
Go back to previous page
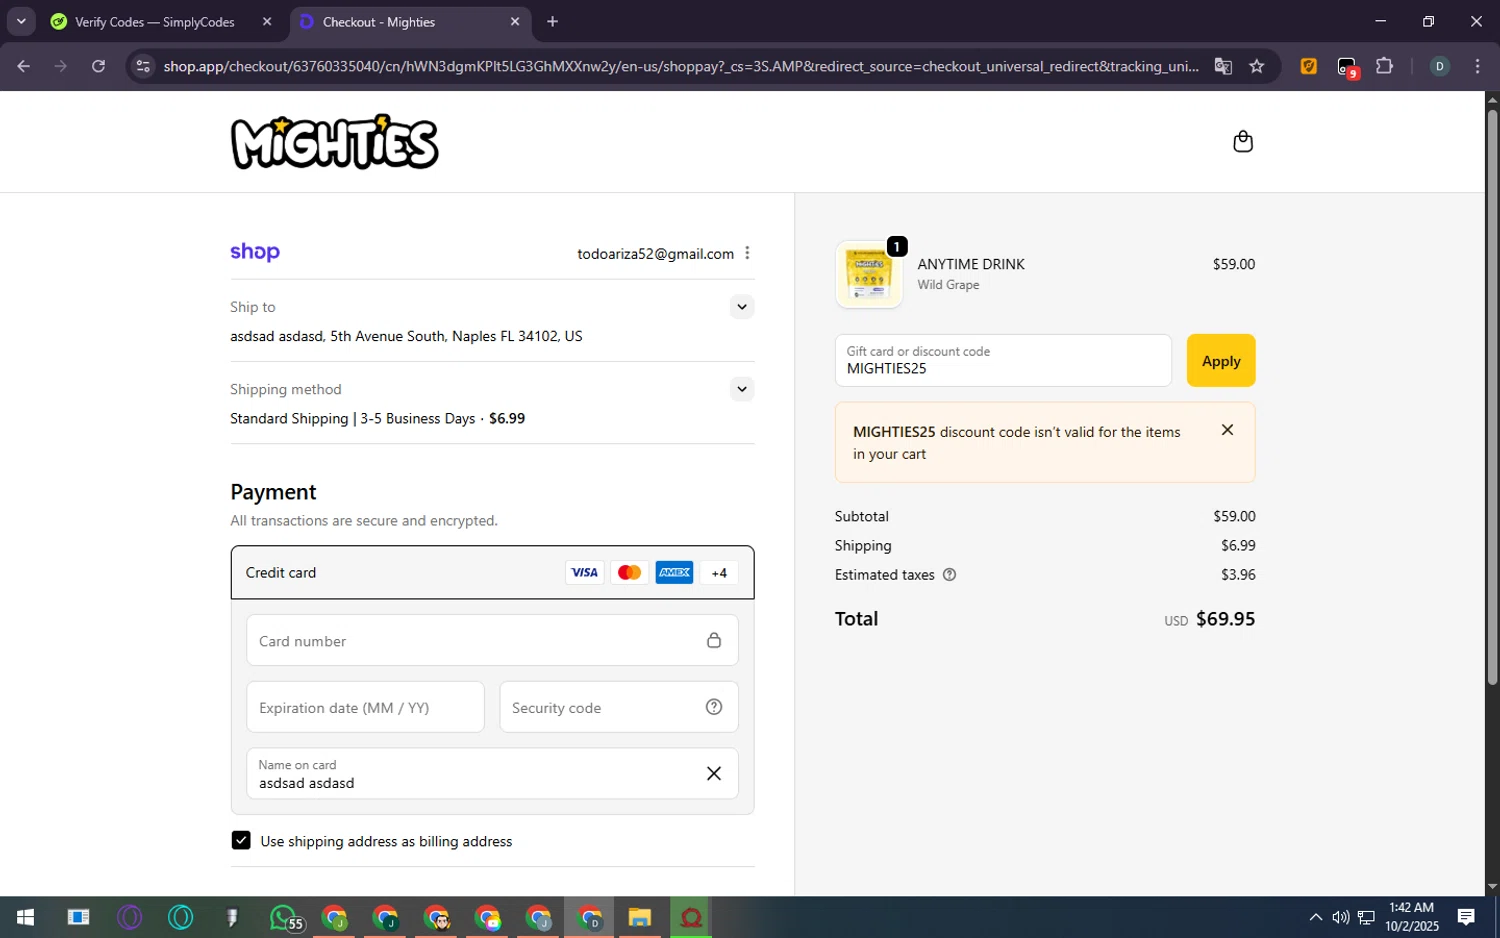(24, 66)
